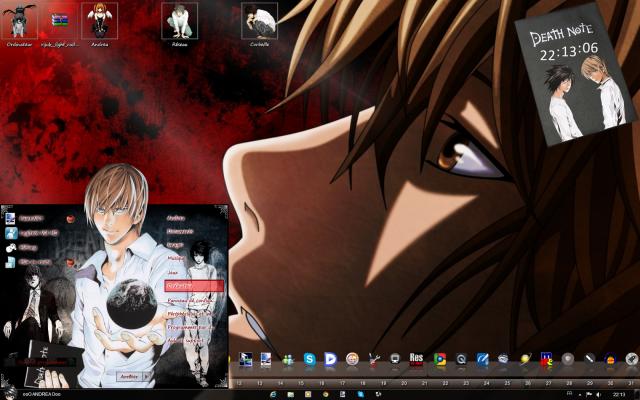Open the Ordinateur desktop icon
The height and width of the screenshot is (400, 640).
point(19,24)
